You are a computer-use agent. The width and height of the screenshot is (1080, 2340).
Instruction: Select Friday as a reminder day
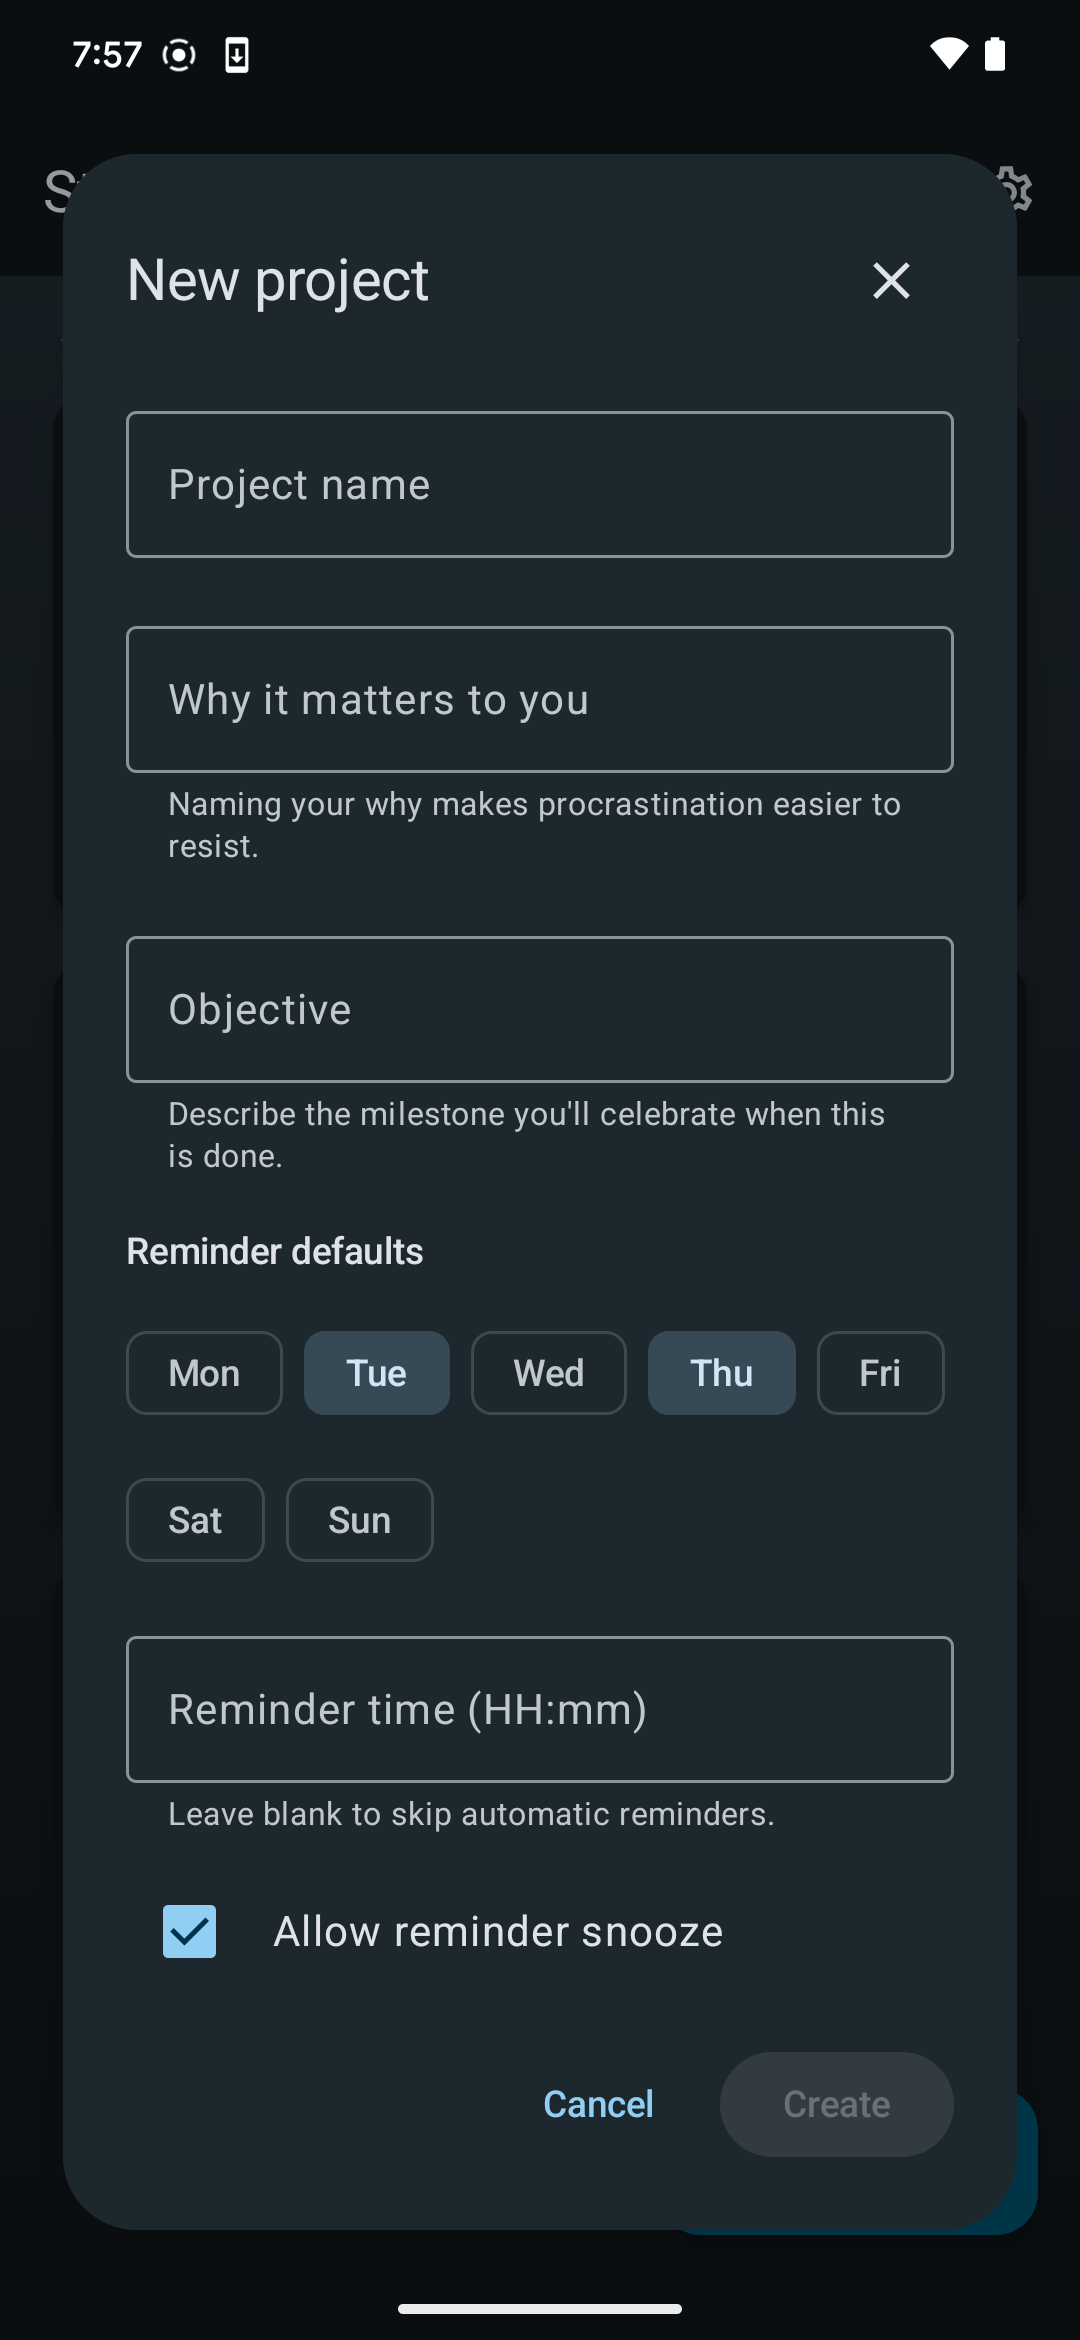tap(880, 1373)
